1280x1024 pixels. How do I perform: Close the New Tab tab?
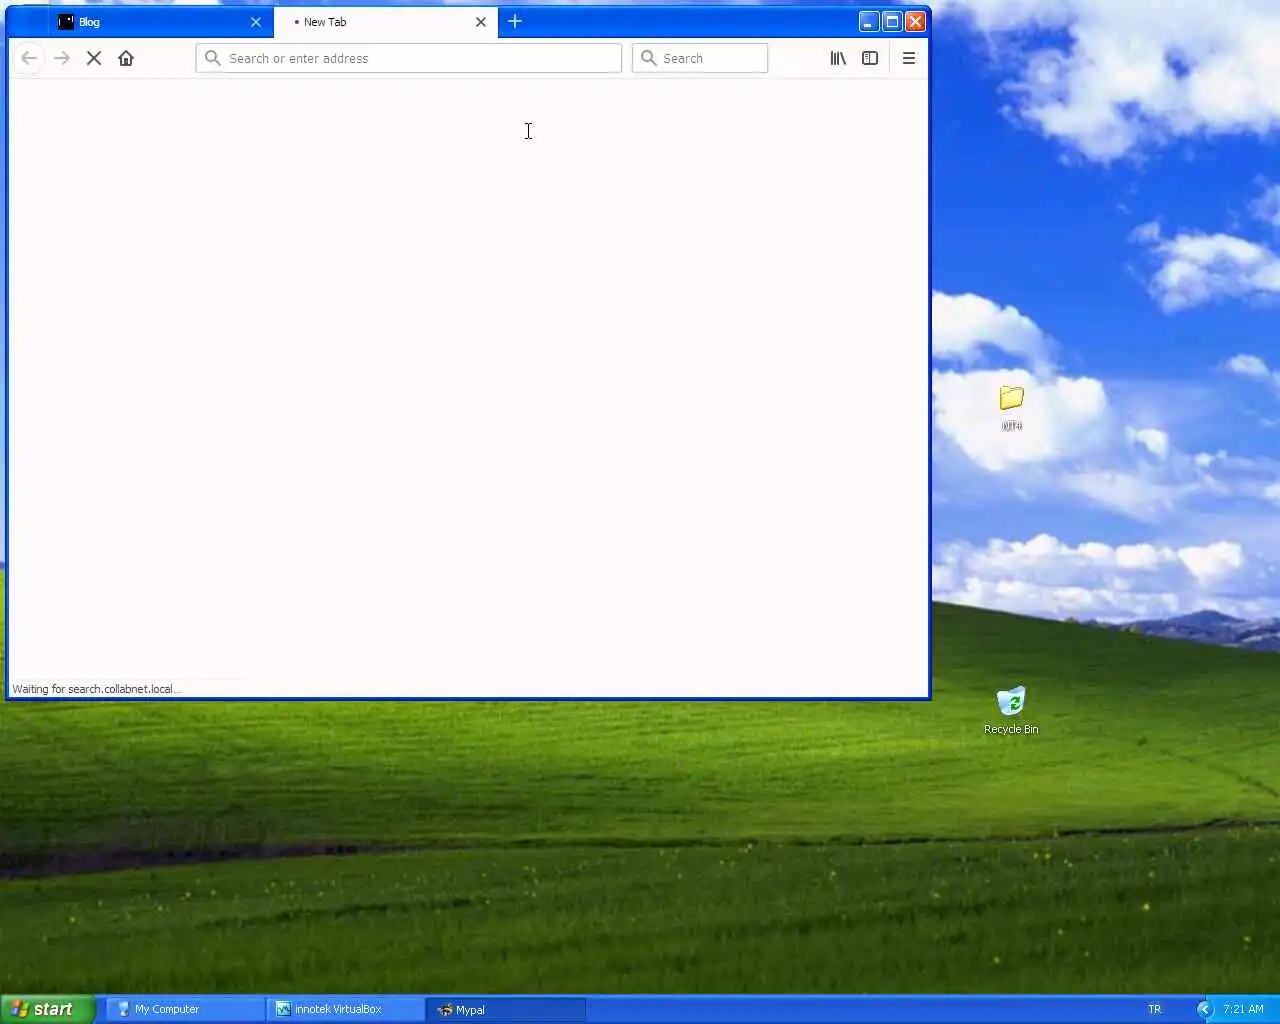coord(481,22)
